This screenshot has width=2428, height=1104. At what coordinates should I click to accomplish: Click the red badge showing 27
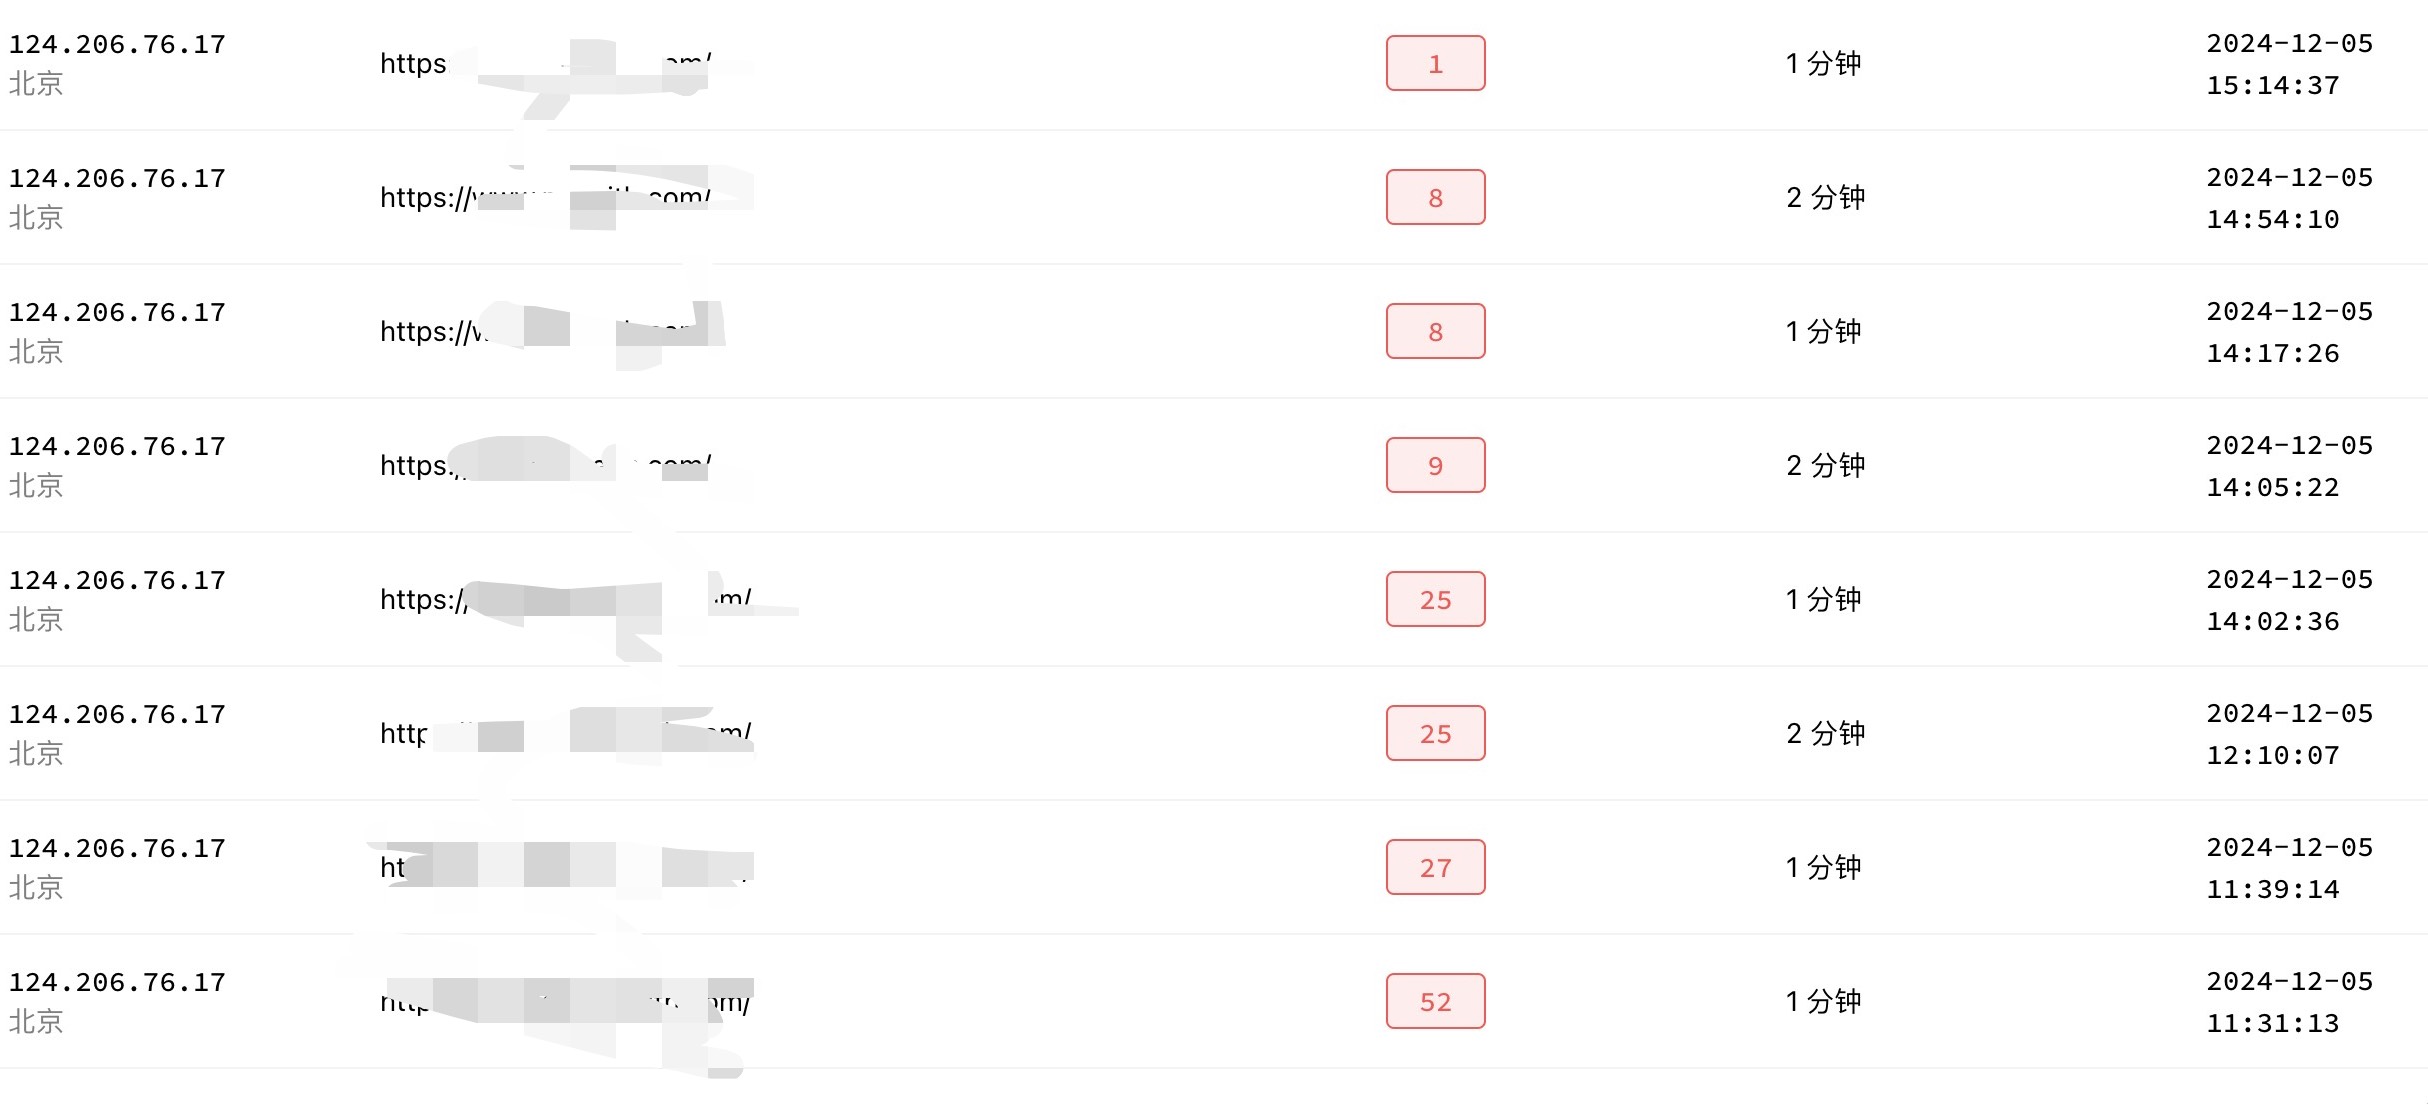[1435, 868]
